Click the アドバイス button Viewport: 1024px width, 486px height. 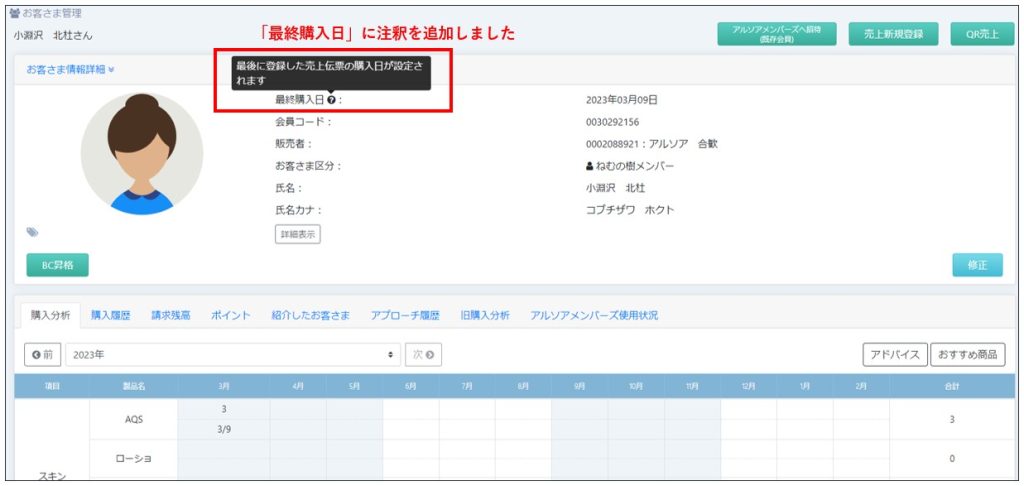(893, 355)
